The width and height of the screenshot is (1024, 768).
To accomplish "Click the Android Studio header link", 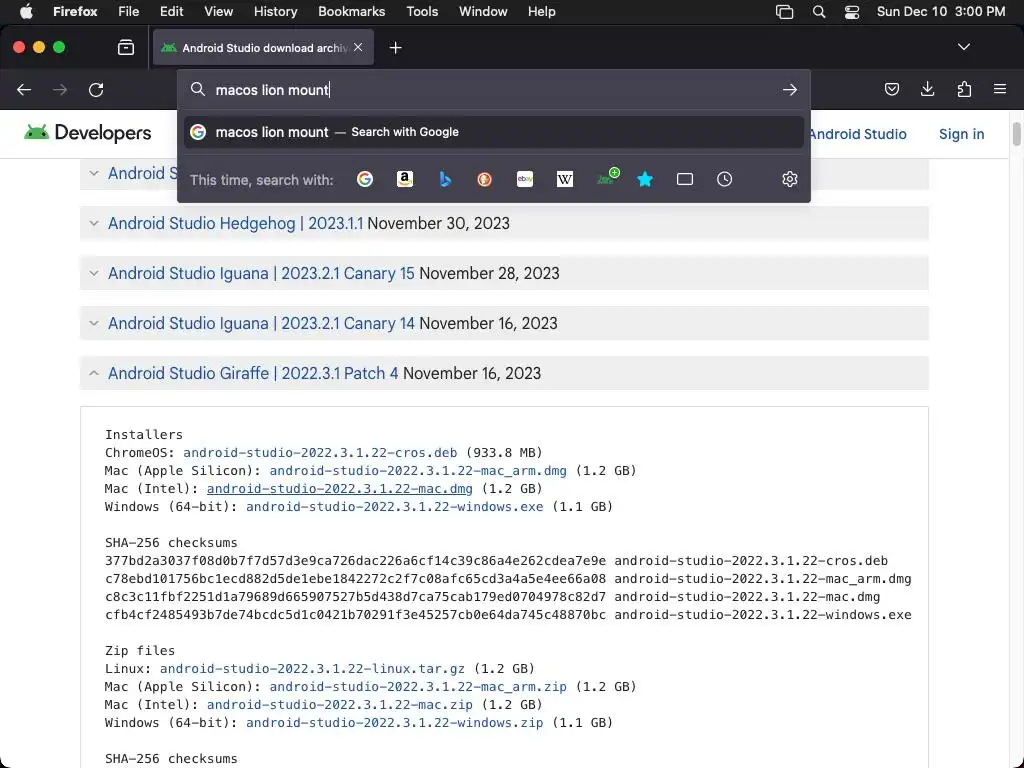I will [x=857, y=134].
